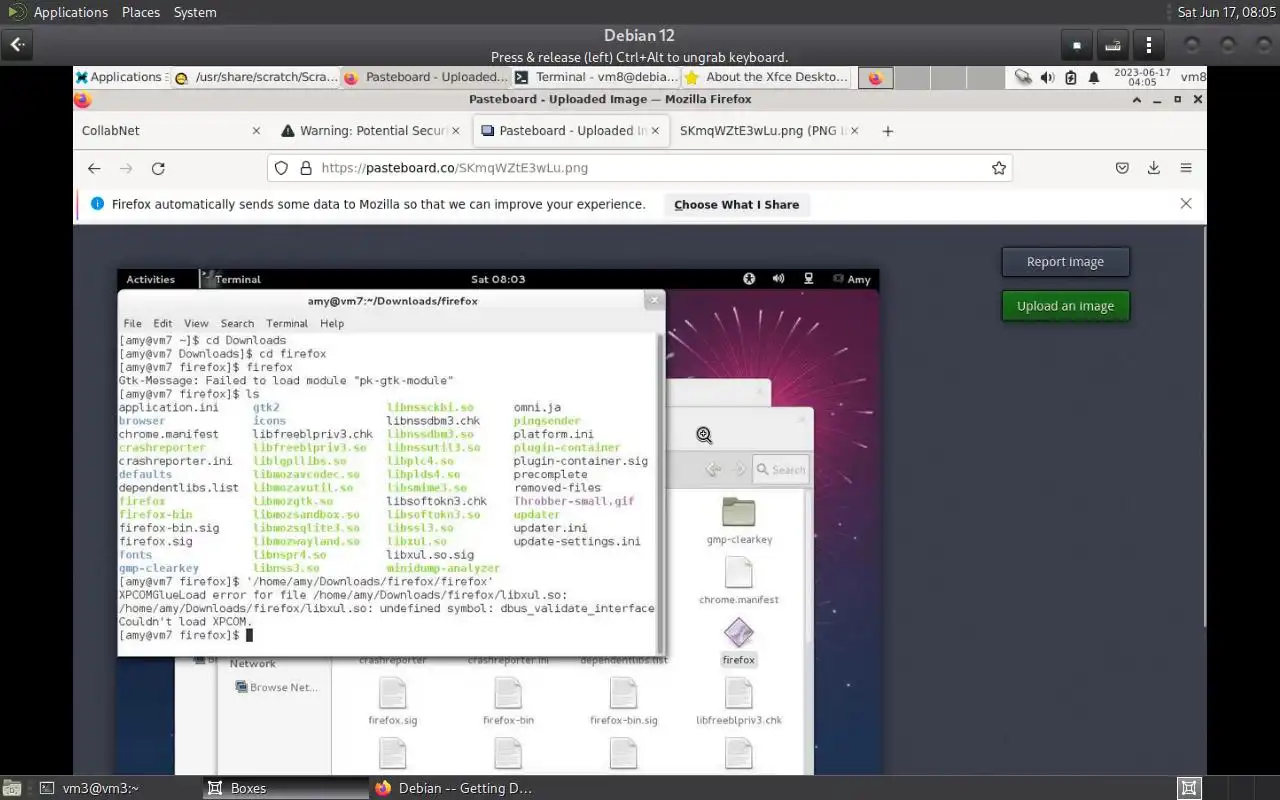Switch to the SKmqWZtE3wLu.png tab
This screenshot has height=800, width=1280.
(769, 130)
